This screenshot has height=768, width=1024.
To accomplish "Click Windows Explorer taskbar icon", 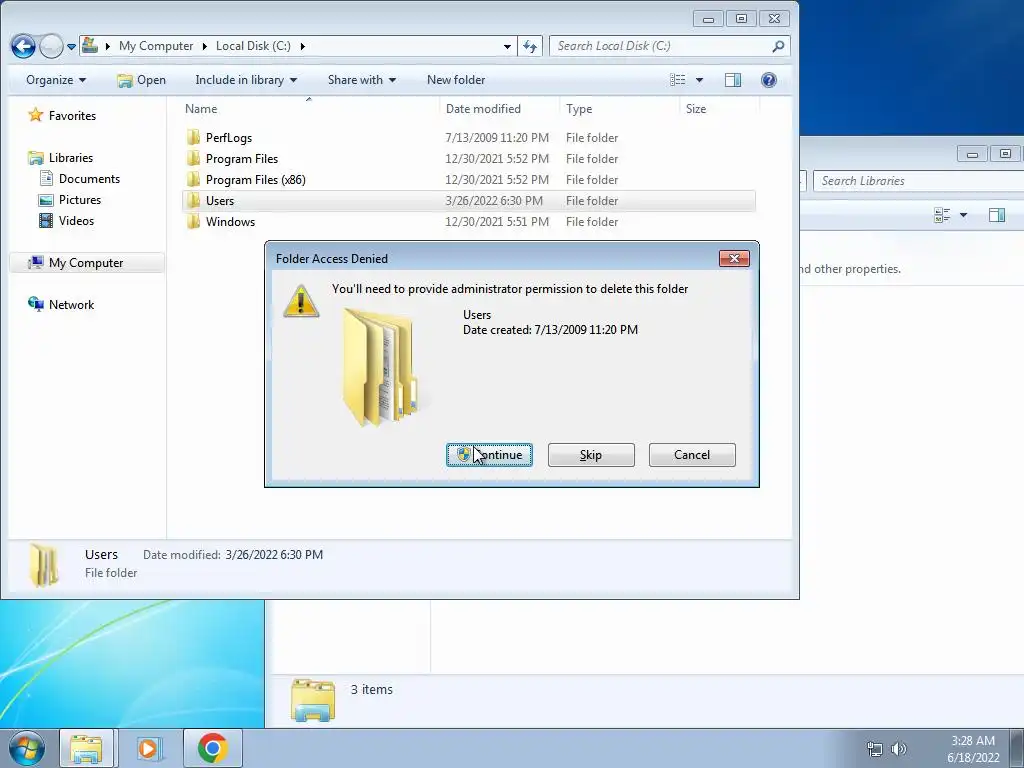I will tap(86, 748).
